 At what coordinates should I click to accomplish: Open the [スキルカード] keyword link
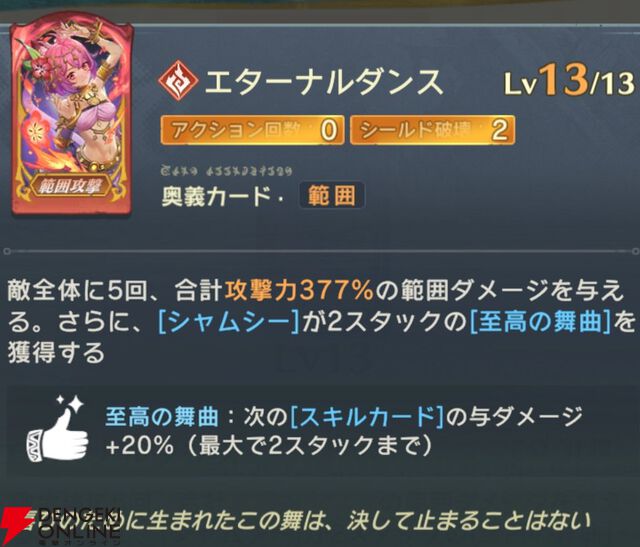click(367, 417)
